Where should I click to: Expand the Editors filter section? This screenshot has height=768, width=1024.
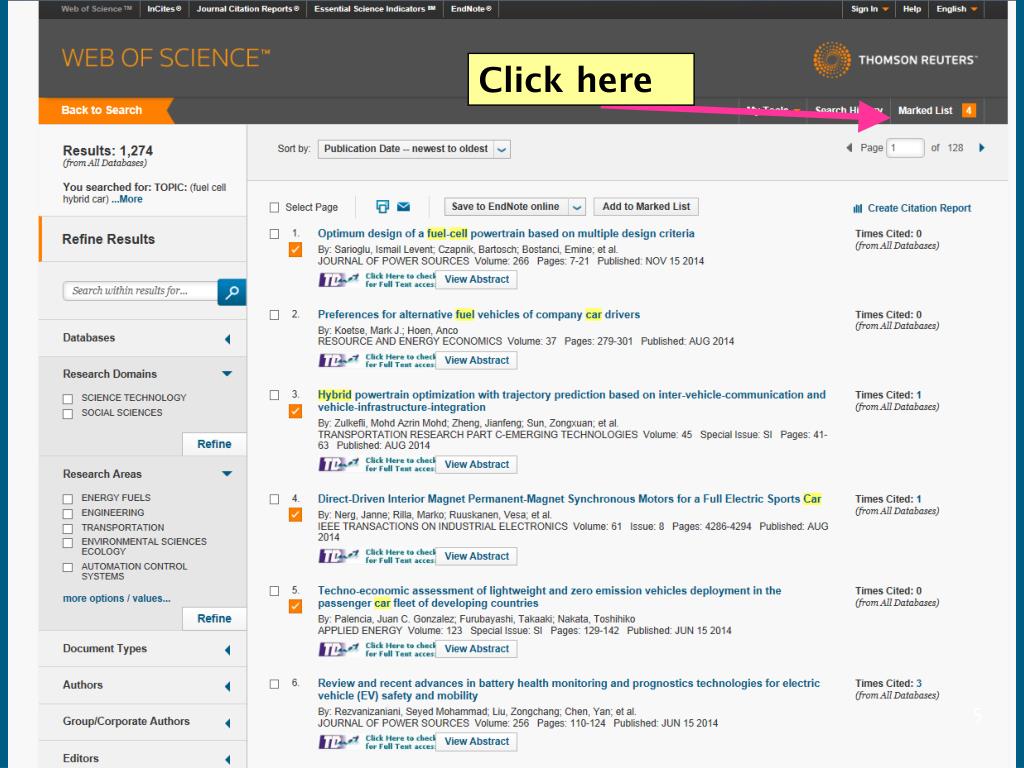pos(227,760)
